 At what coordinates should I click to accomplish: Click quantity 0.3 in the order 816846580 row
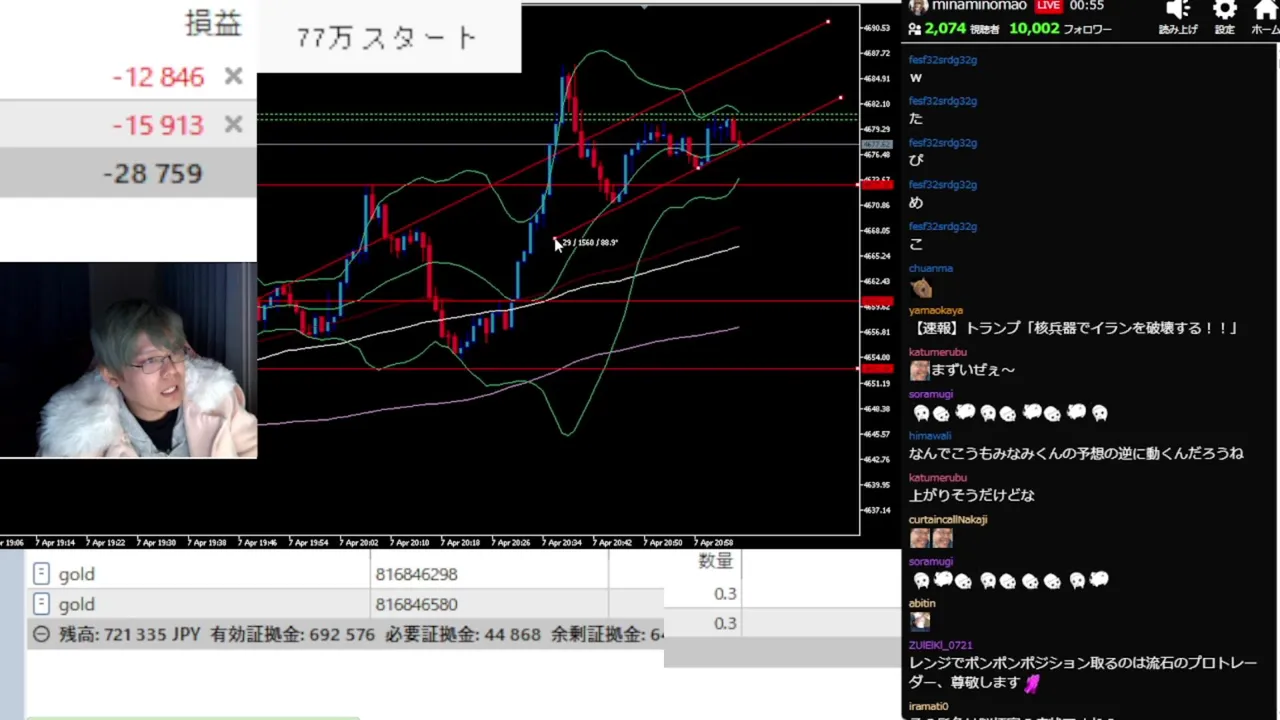coord(725,623)
